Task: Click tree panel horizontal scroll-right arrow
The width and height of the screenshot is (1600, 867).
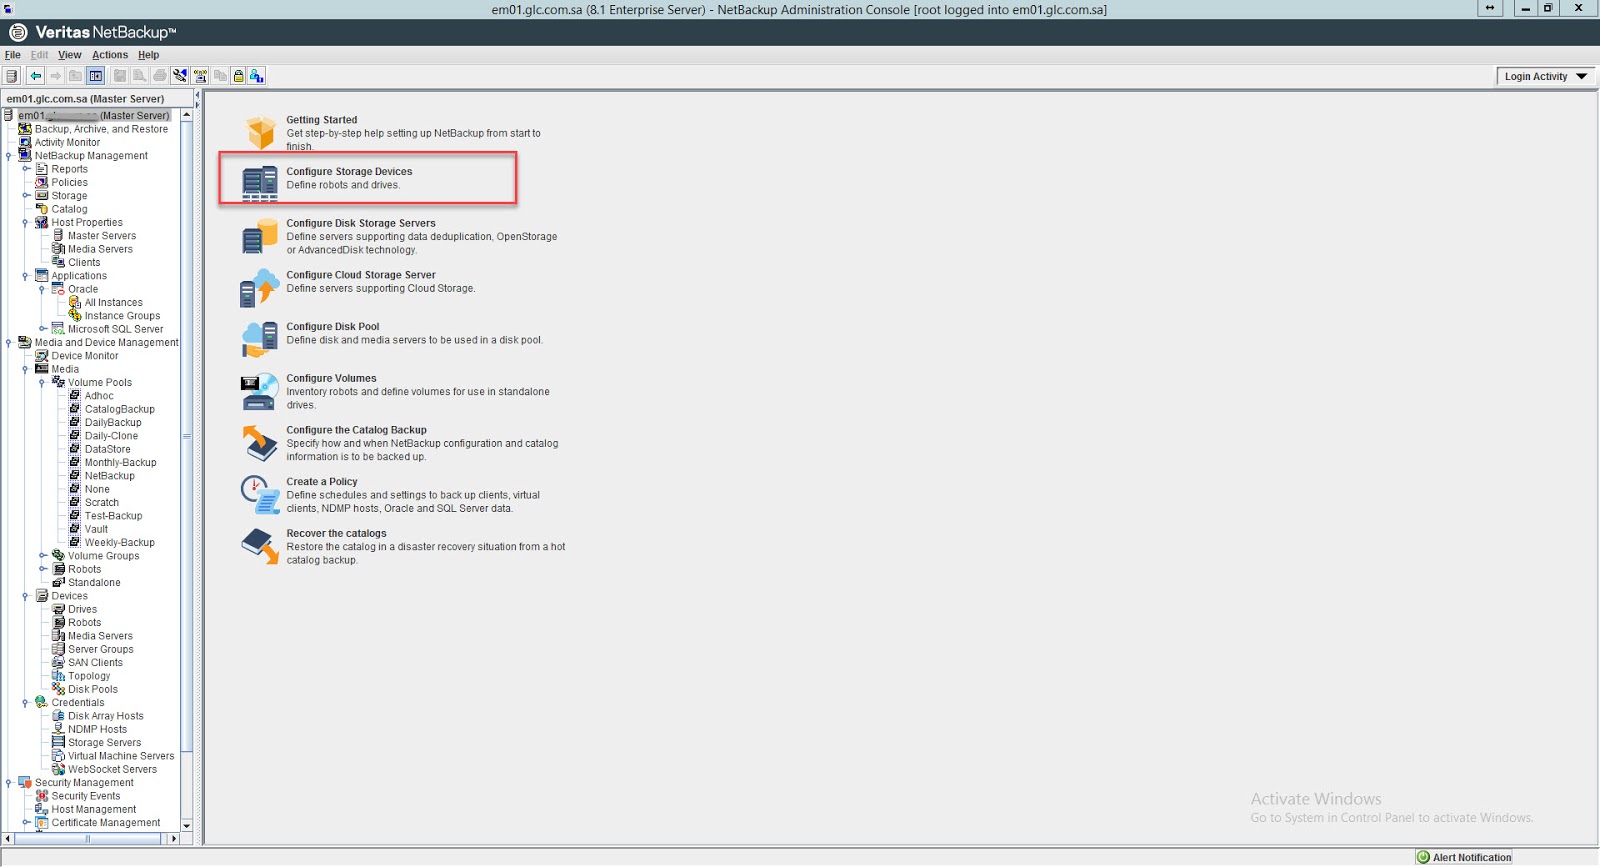Action: (174, 839)
